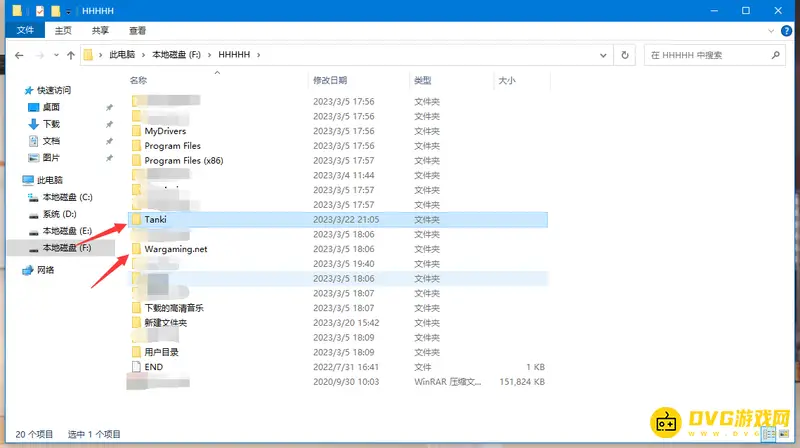Select the 用户目录 folder
The image size is (800, 448).
(161, 352)
